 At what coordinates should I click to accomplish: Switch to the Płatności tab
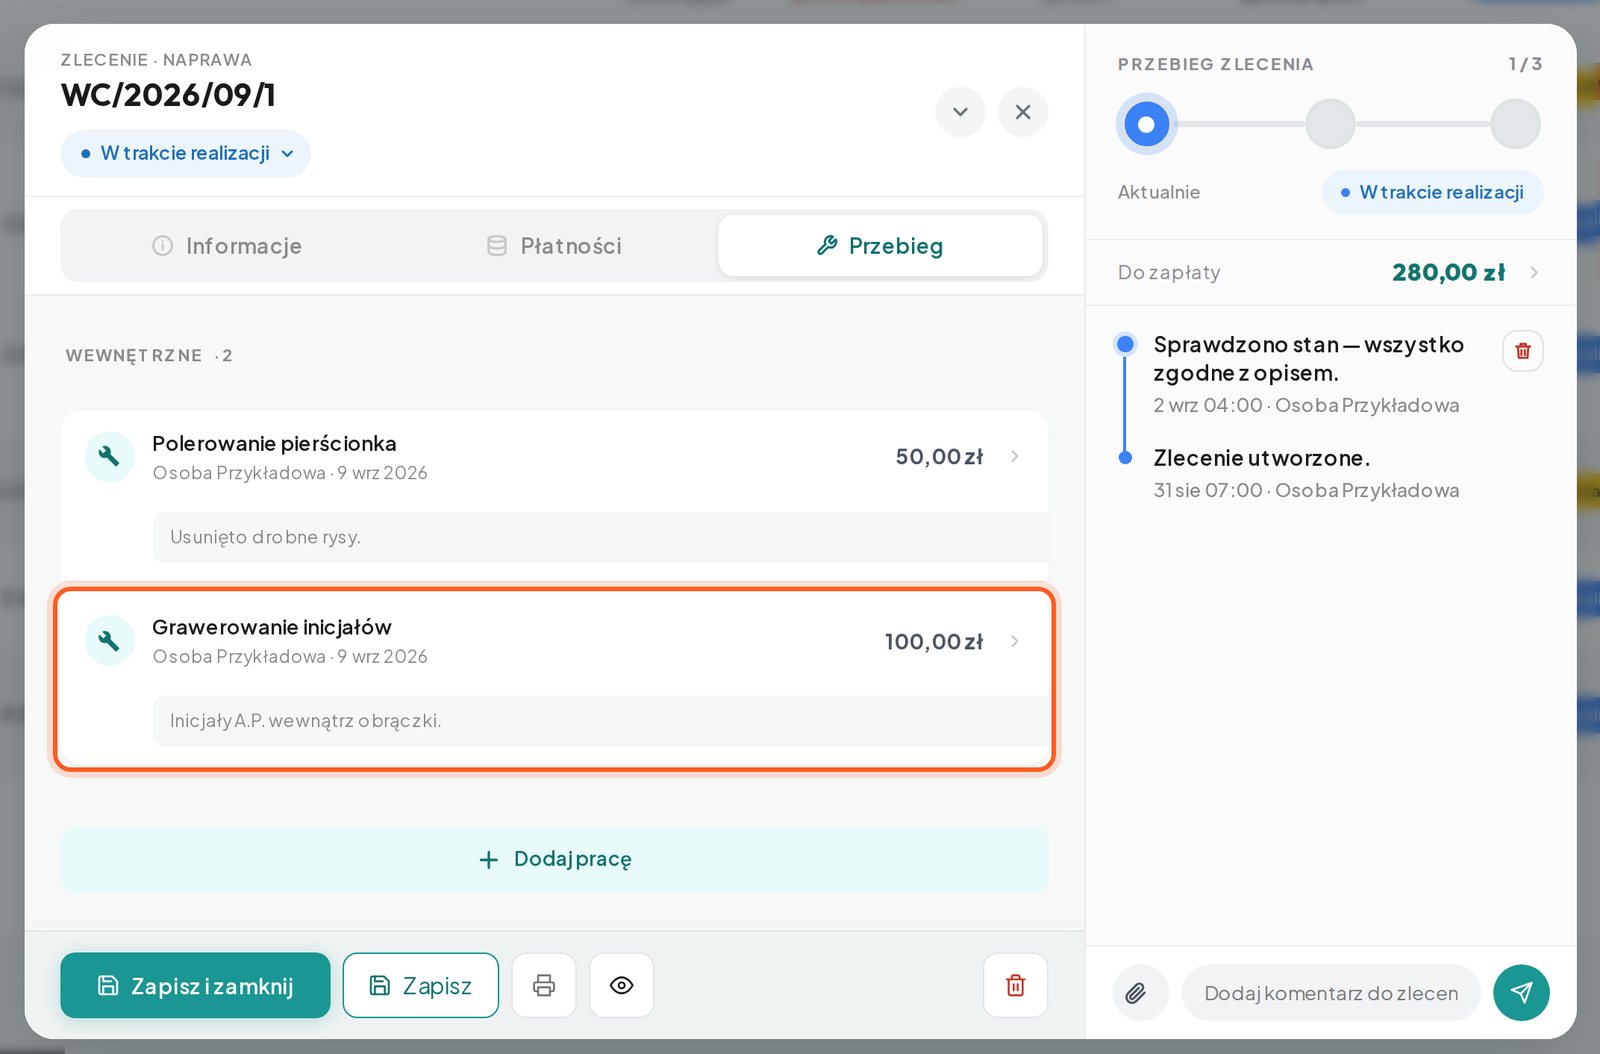coord(554,246)
